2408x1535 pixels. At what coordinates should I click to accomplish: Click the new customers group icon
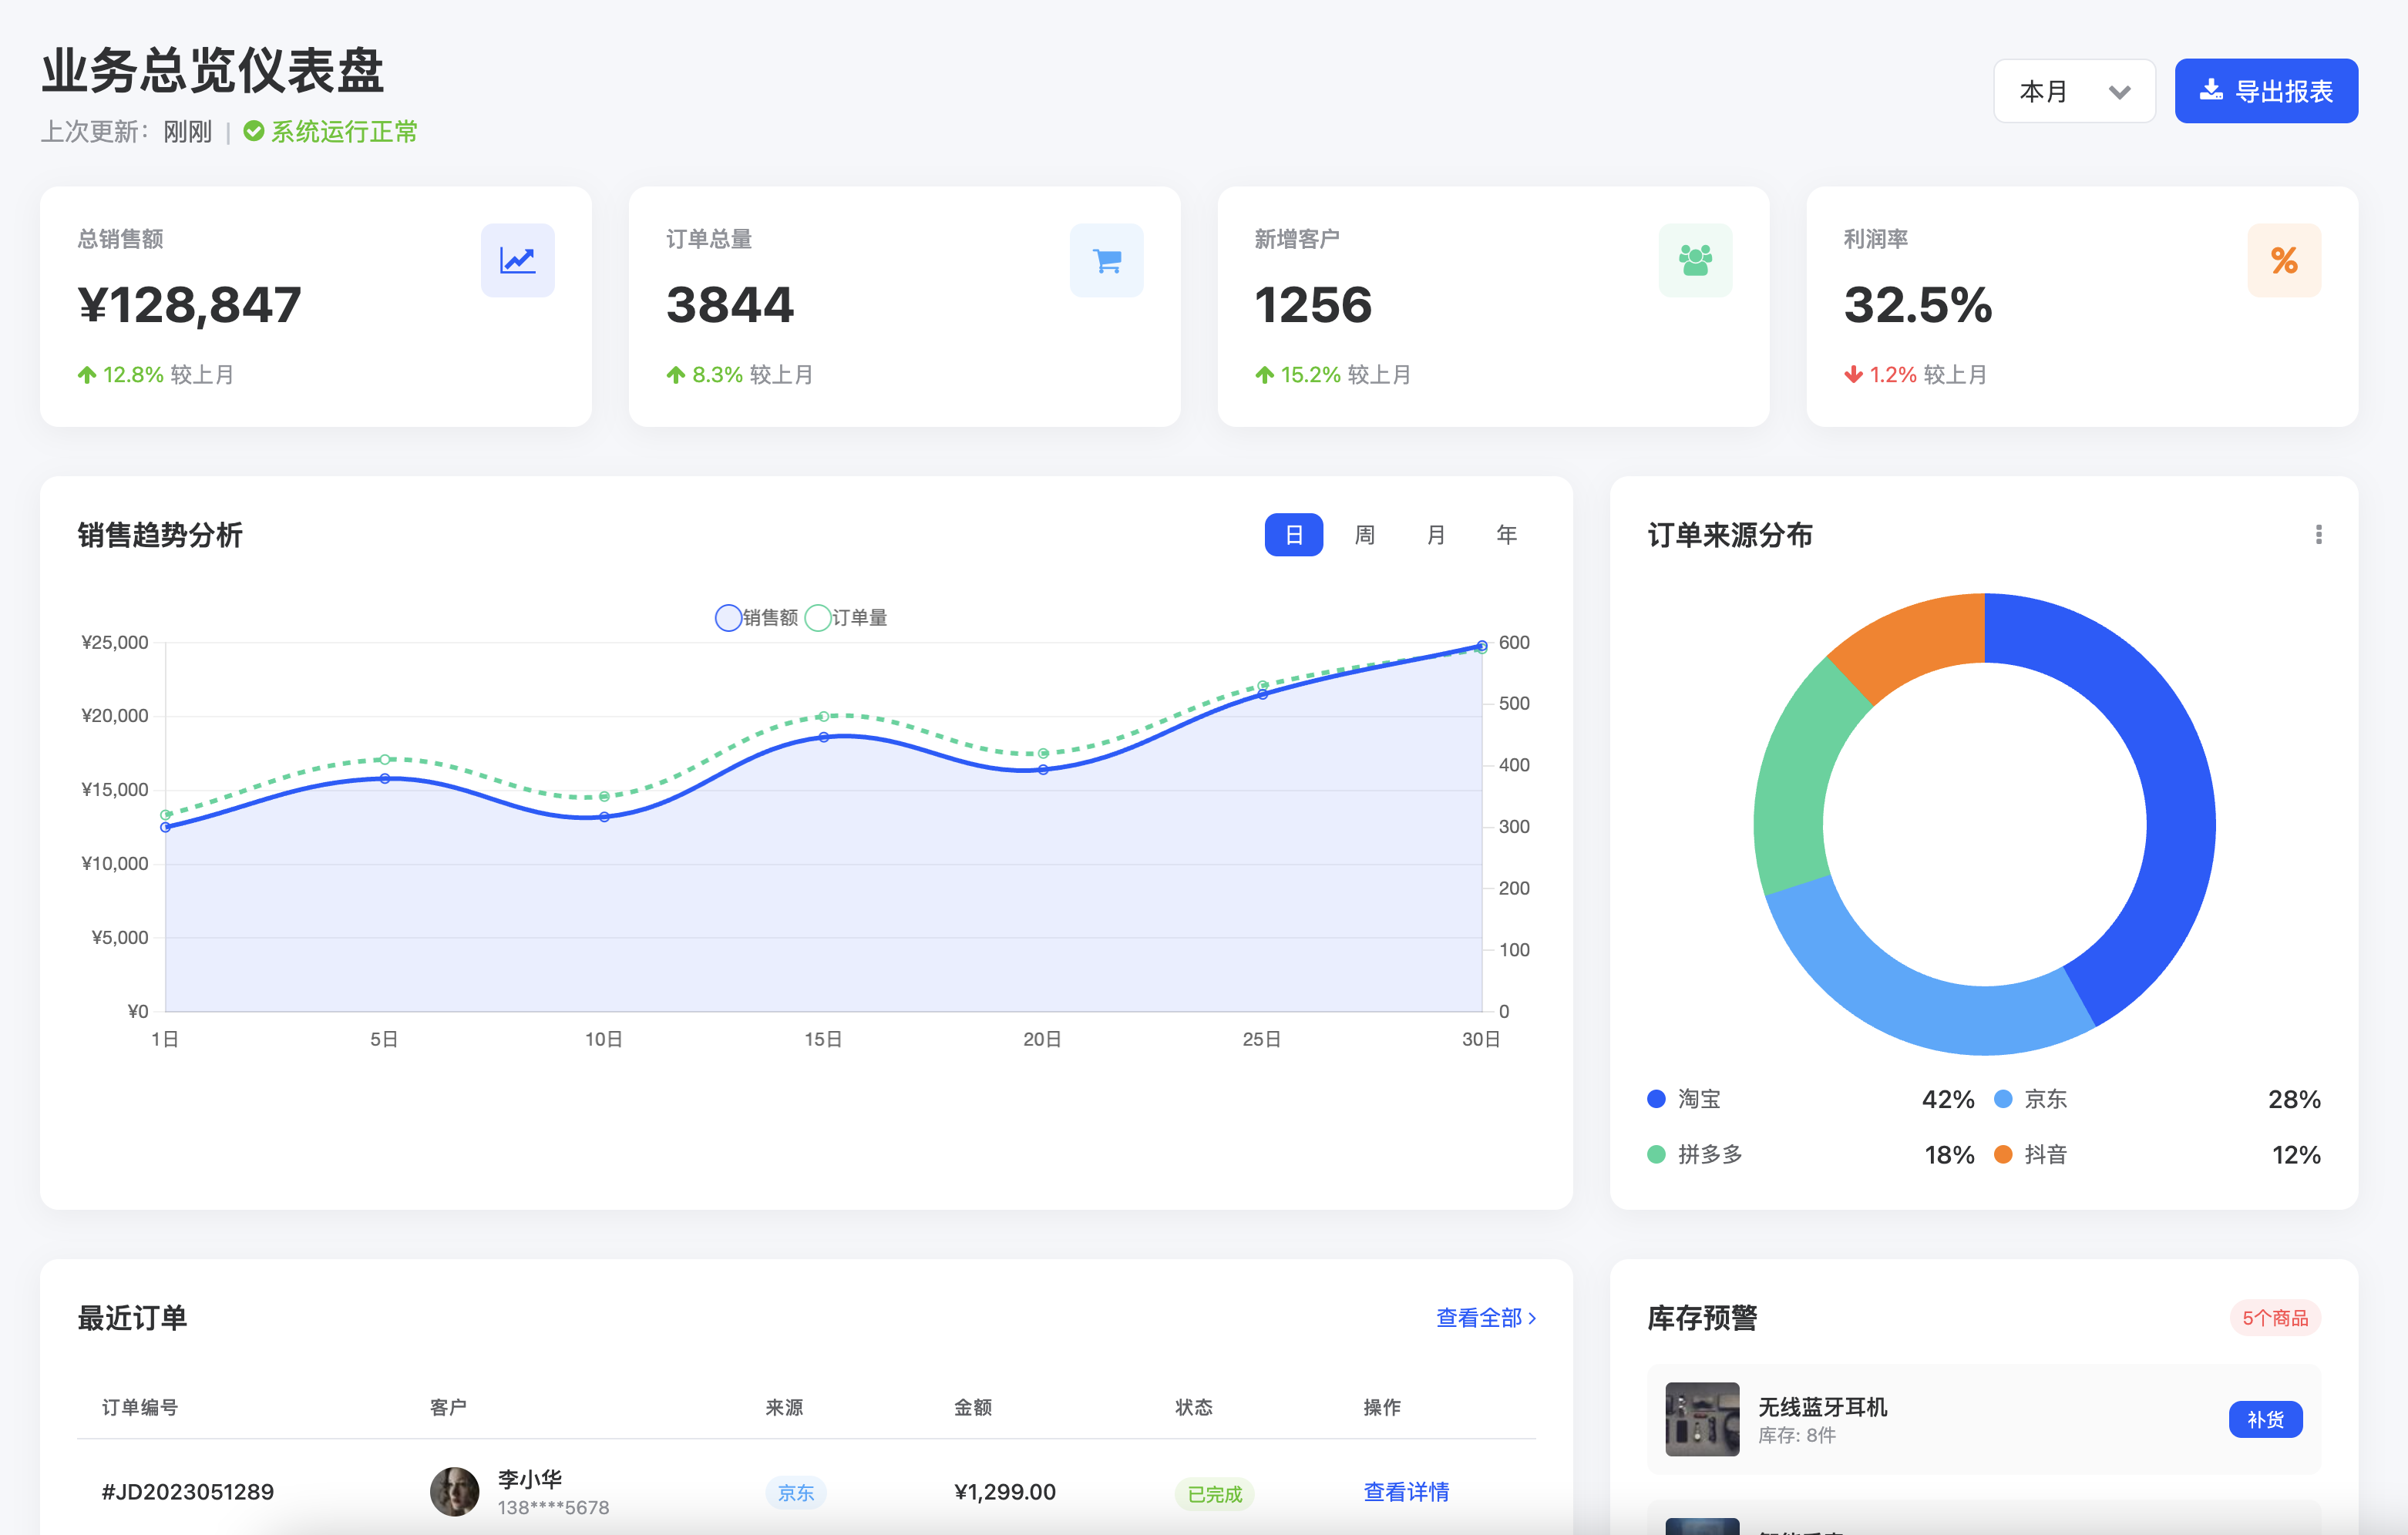click(1695, 260)
